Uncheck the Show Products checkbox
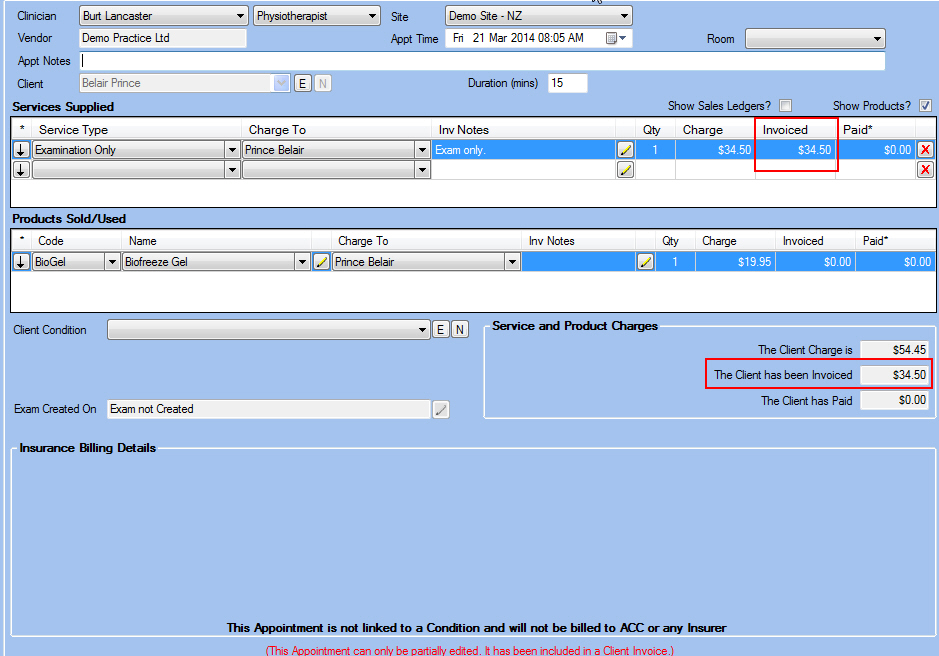The image size is (939, 656). [925, 106]
